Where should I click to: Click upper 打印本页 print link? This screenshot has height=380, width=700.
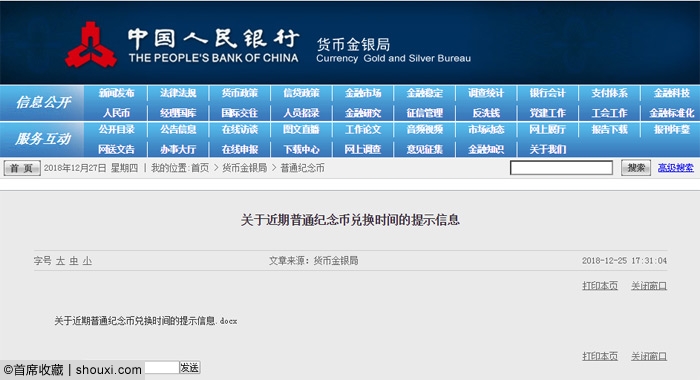600,286
